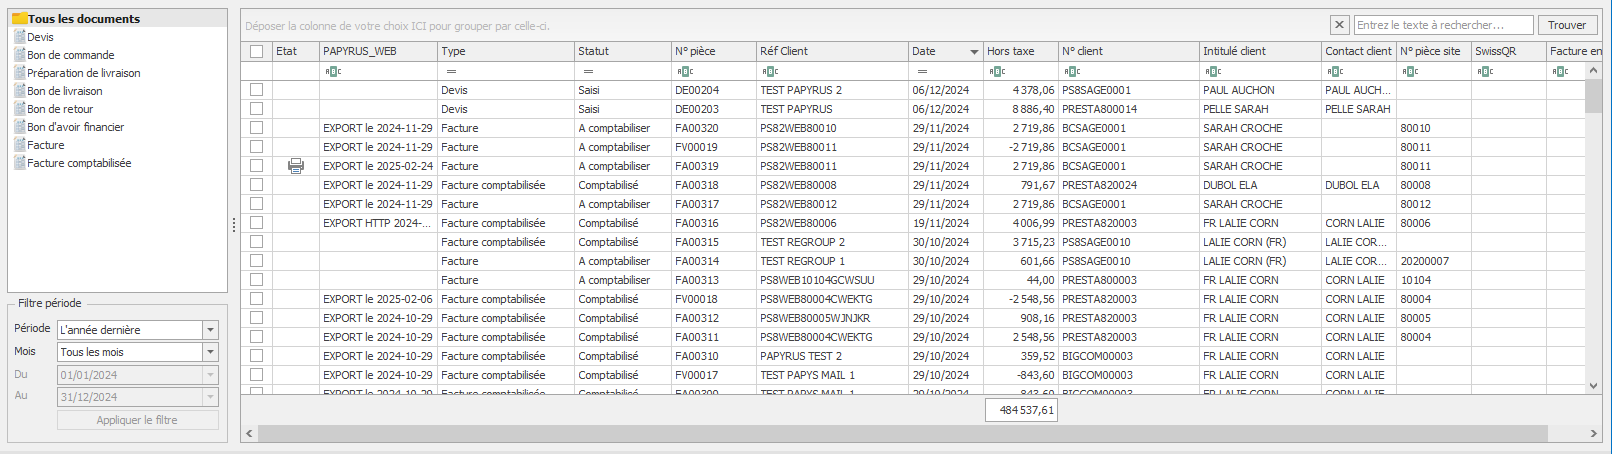Image resolution: width=1612 pixels, height=454 pixels.
Task: Click the search text input field
Action: point(1442,25)
